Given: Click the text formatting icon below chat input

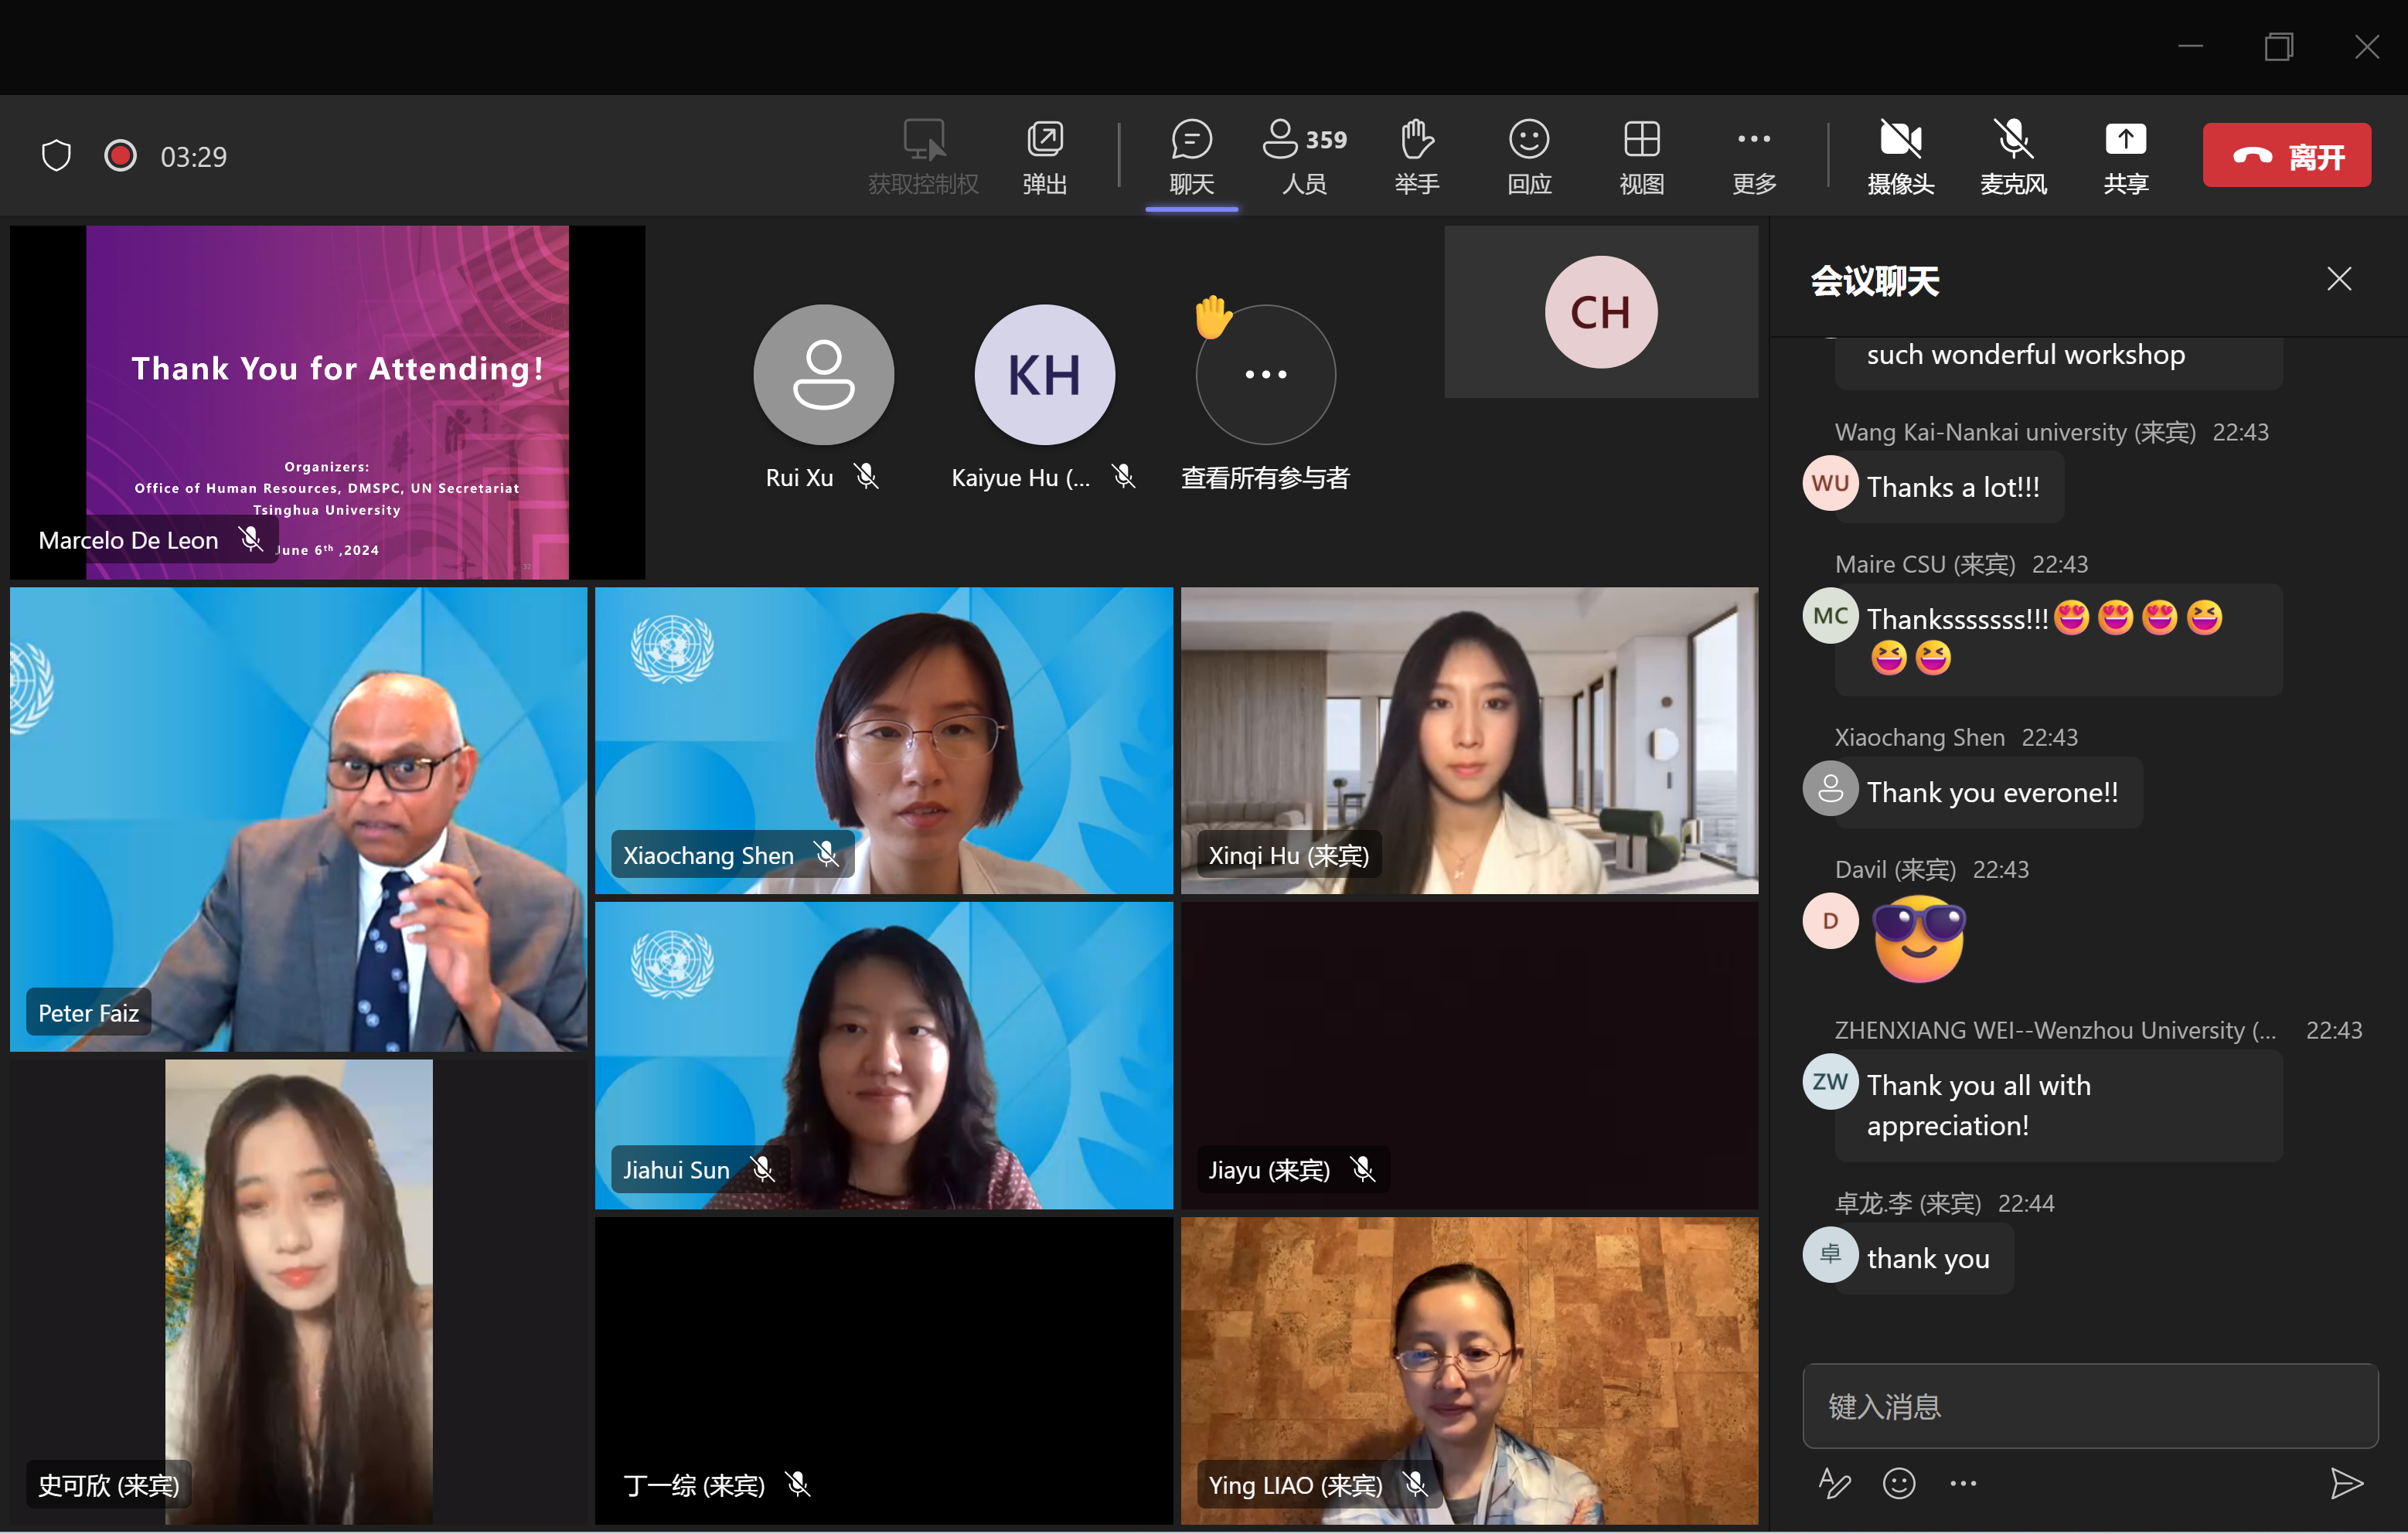Looking at the screenshot, I should [1834, 1484].
